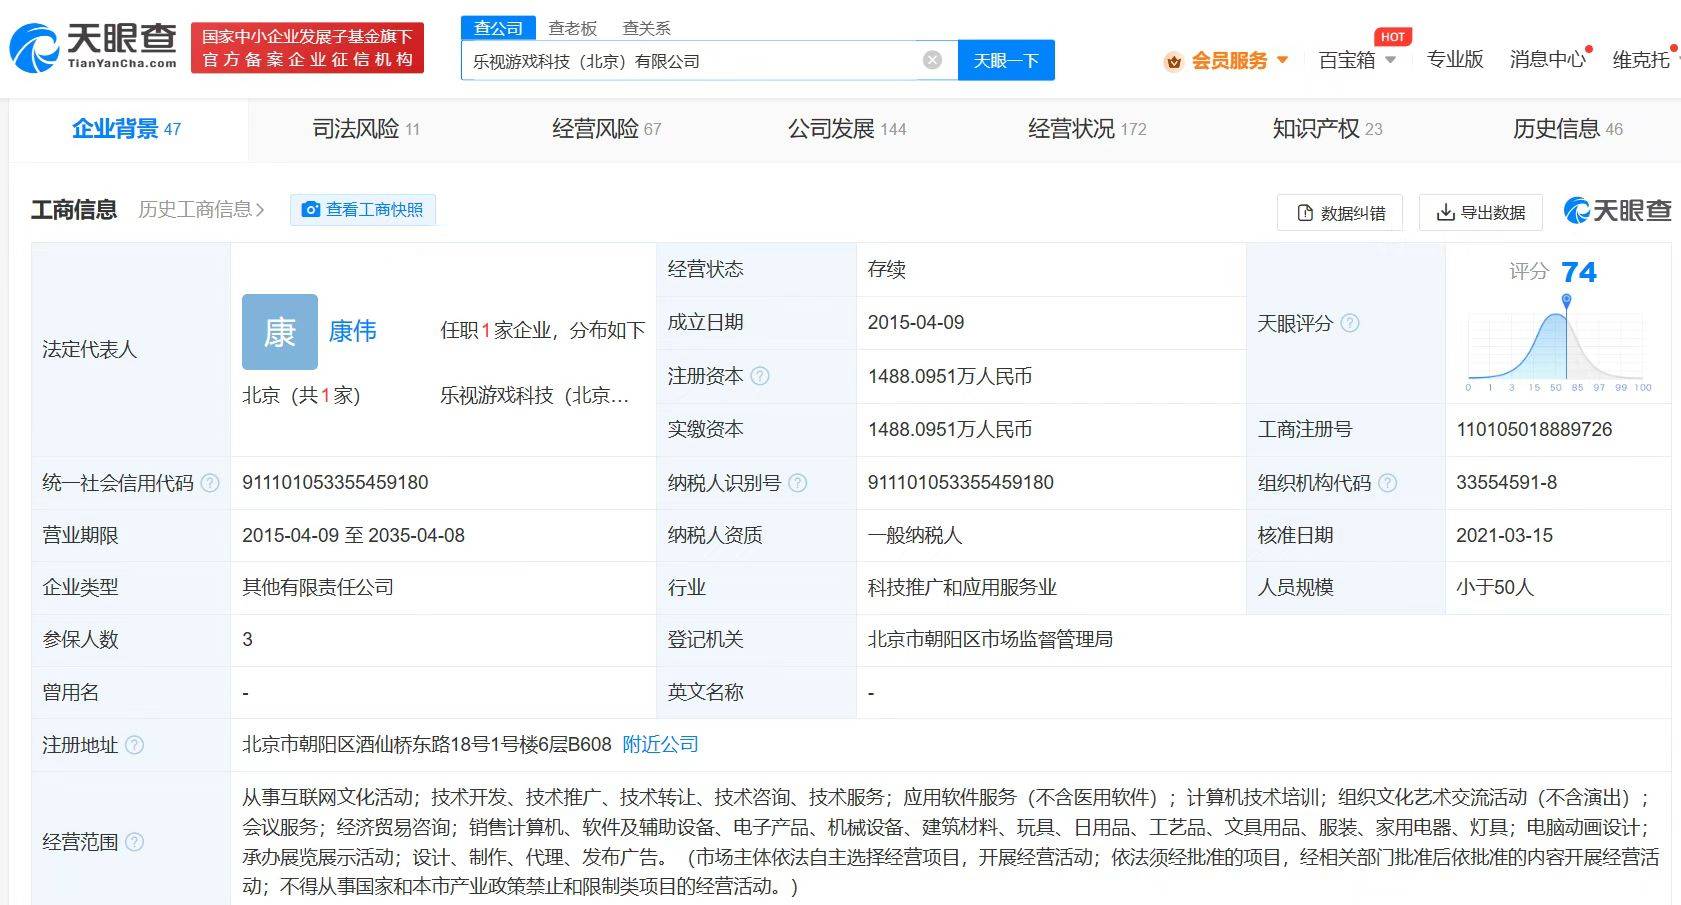Click the help icon beside 统一社会信用代码
Image resolution: width=1681 pixels, height=905 pixels.
tap(210, 483)
